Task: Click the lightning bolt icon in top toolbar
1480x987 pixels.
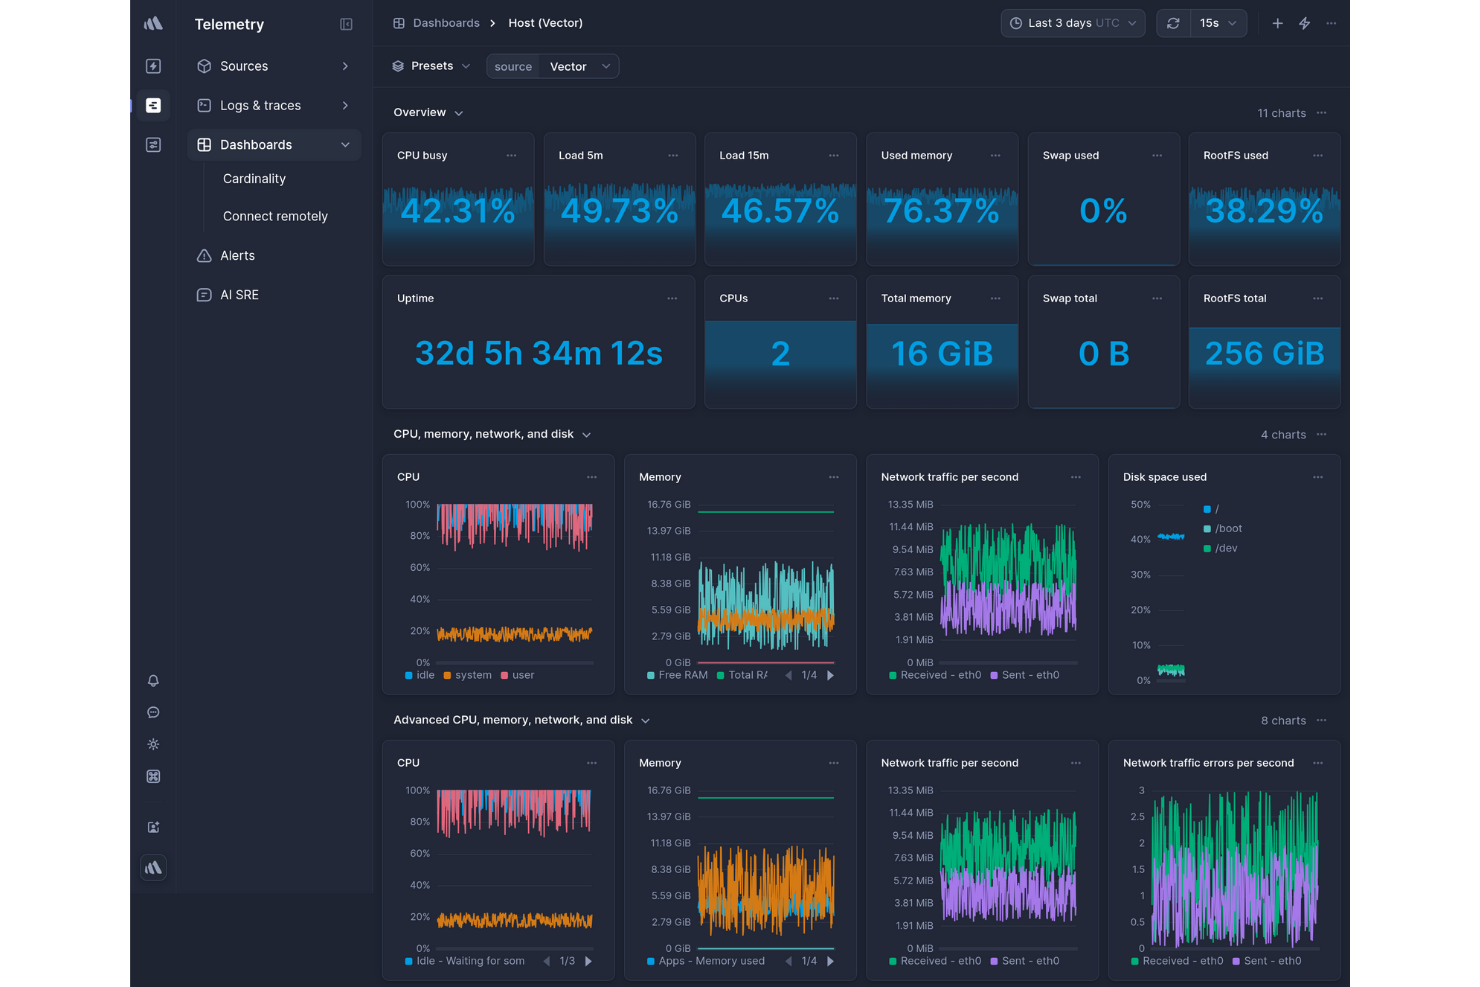Action: click(x=1304, y=23)
